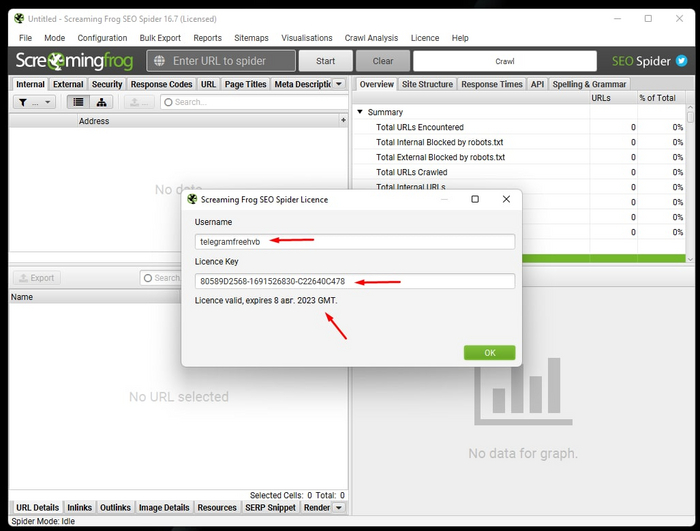Screen dimensions: 700x531
Task: Click the Start crawl button
Action: pyautogui.click(x=325, y=61)
